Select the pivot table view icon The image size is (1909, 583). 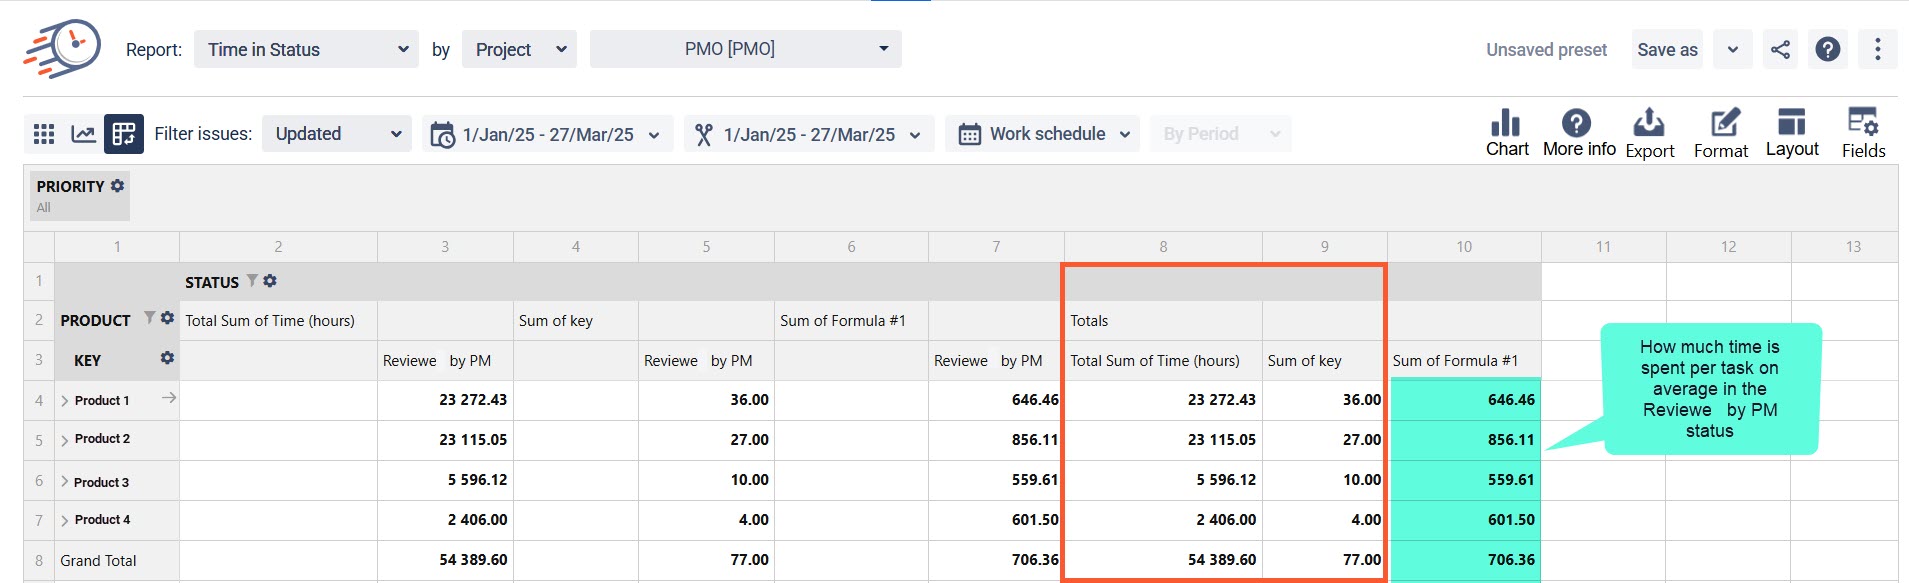click(124, 134)
